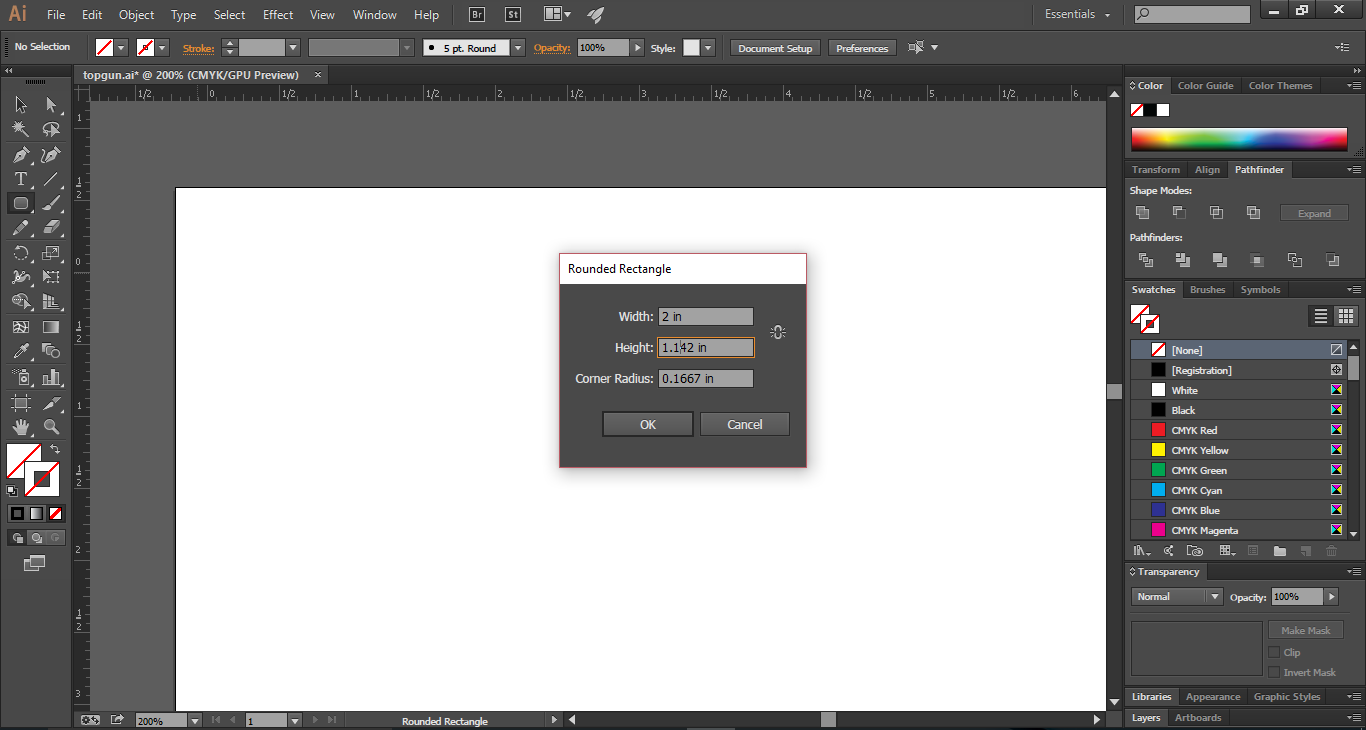Select the Symbol Sprayer tool
Viewport: 1366px width, 730px height.
[21, 377]
